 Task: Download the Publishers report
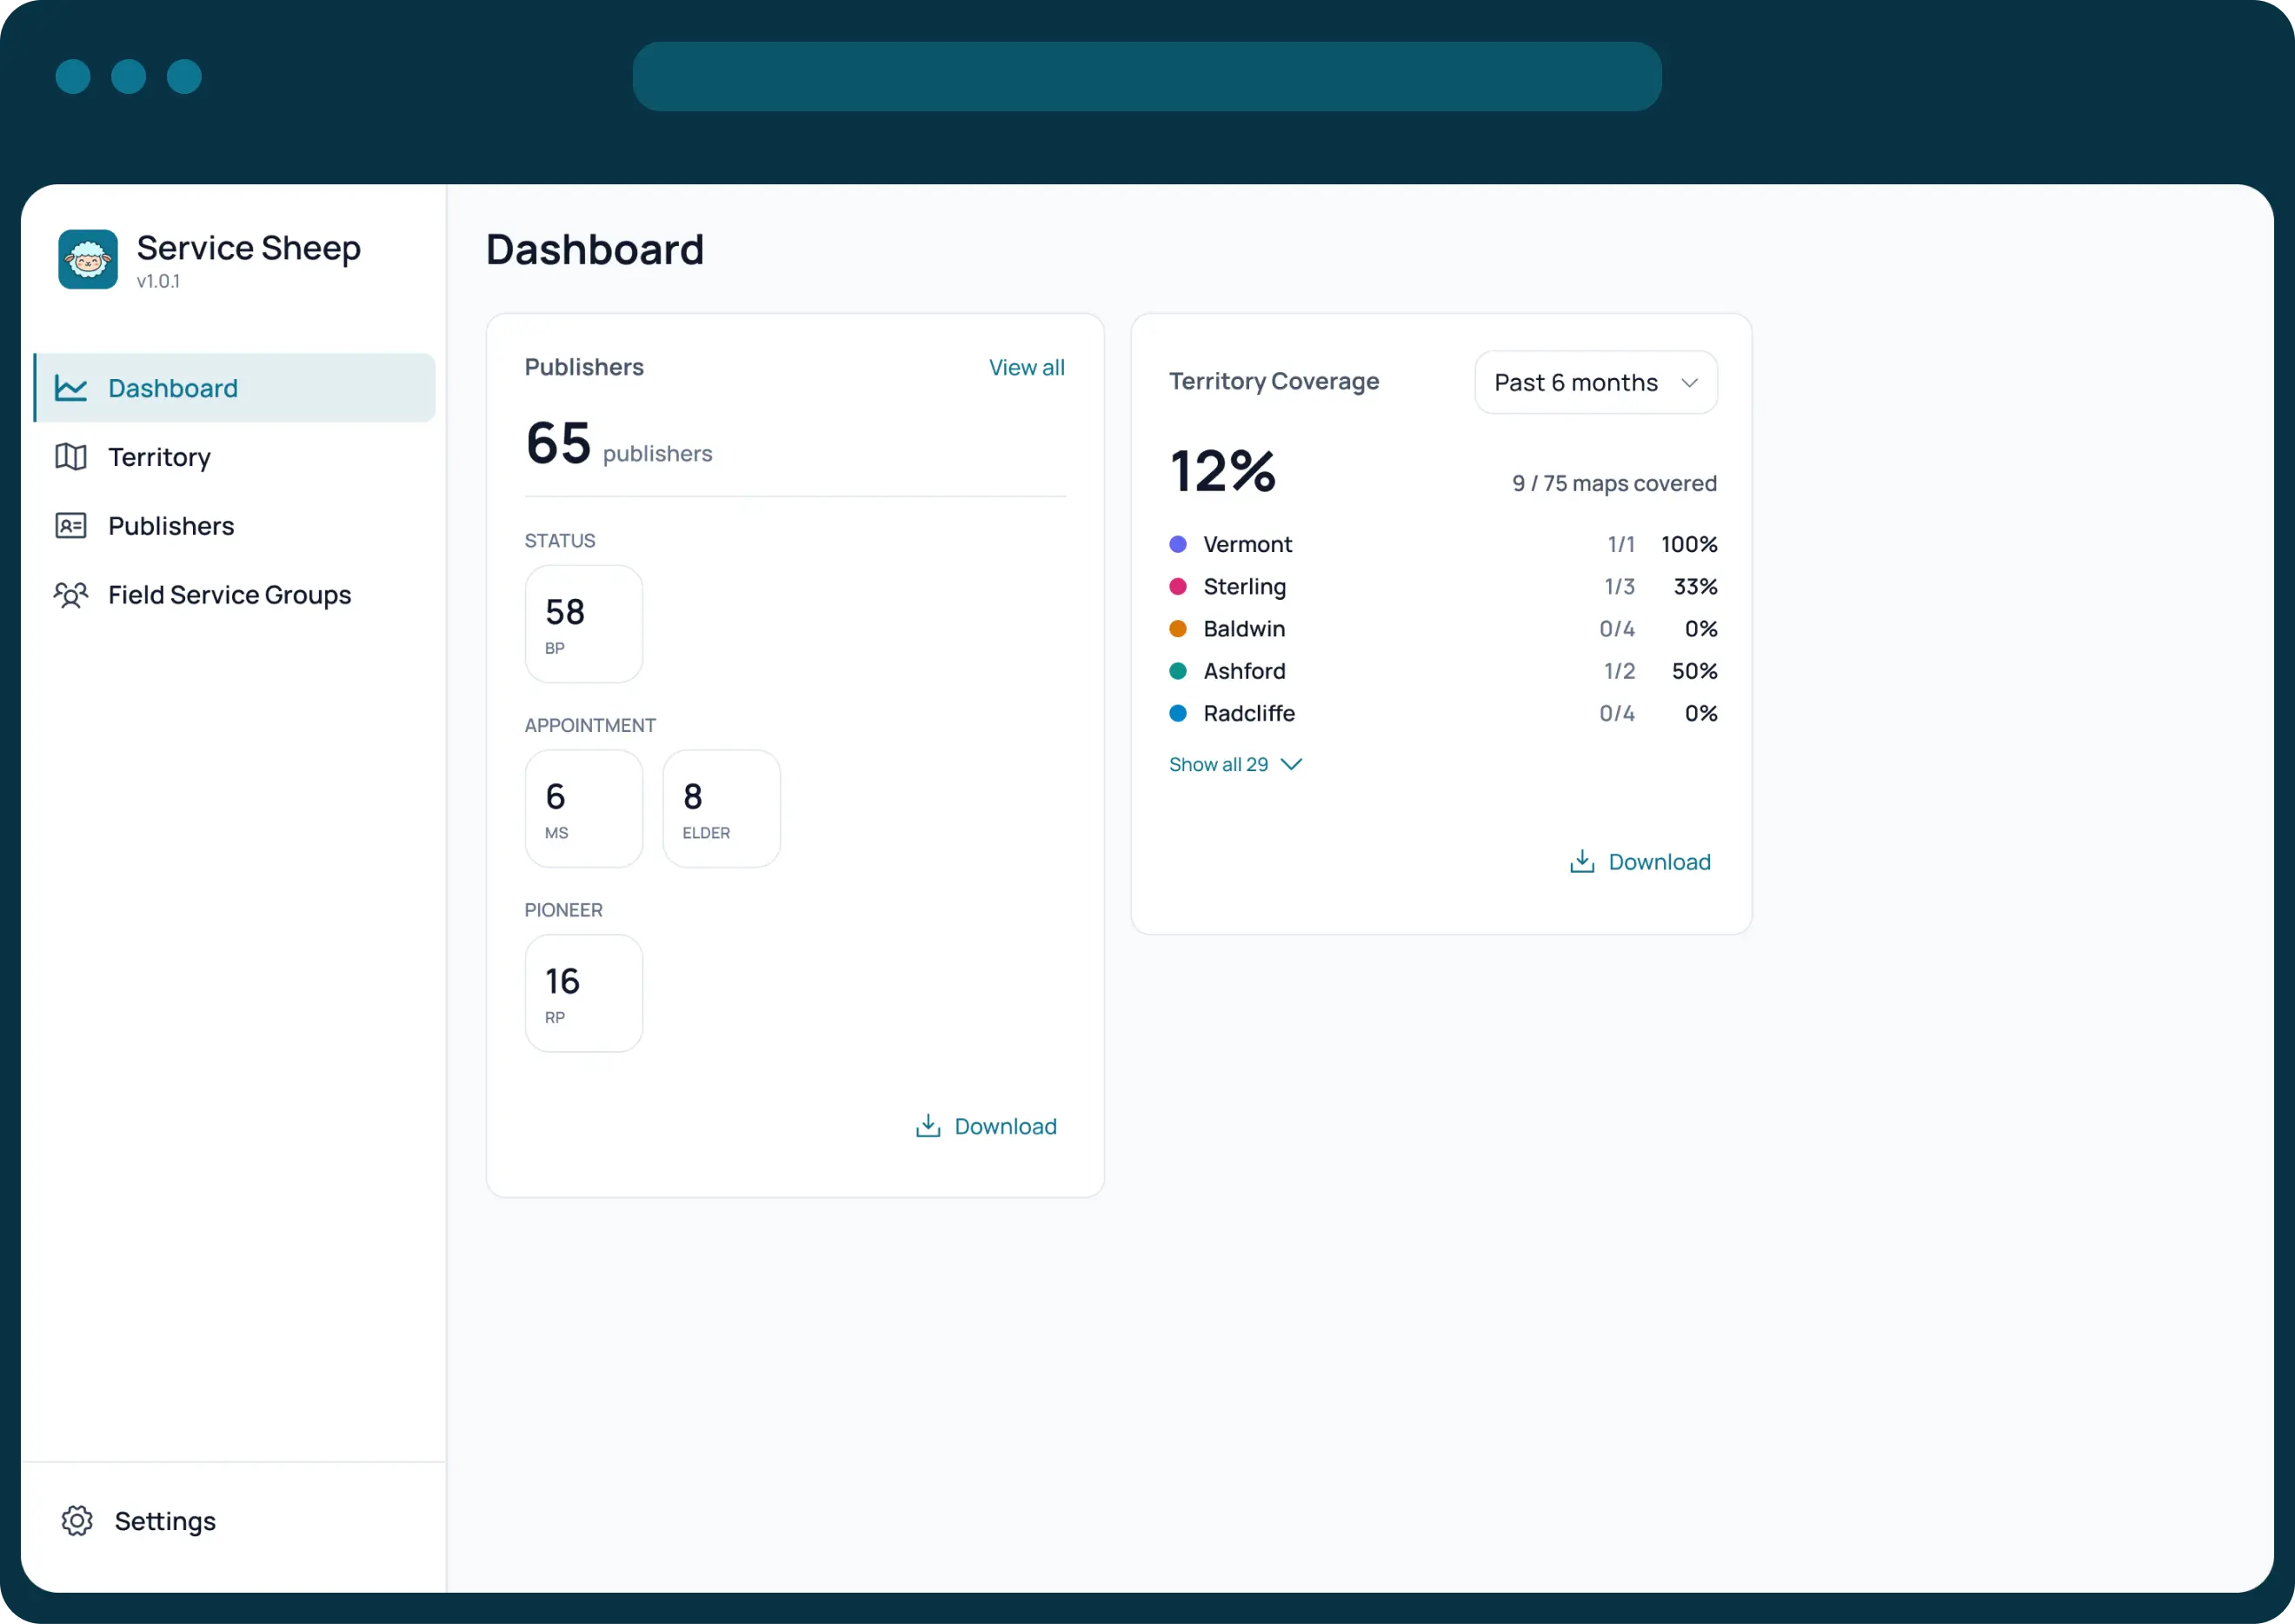[x=986, y=1126]
